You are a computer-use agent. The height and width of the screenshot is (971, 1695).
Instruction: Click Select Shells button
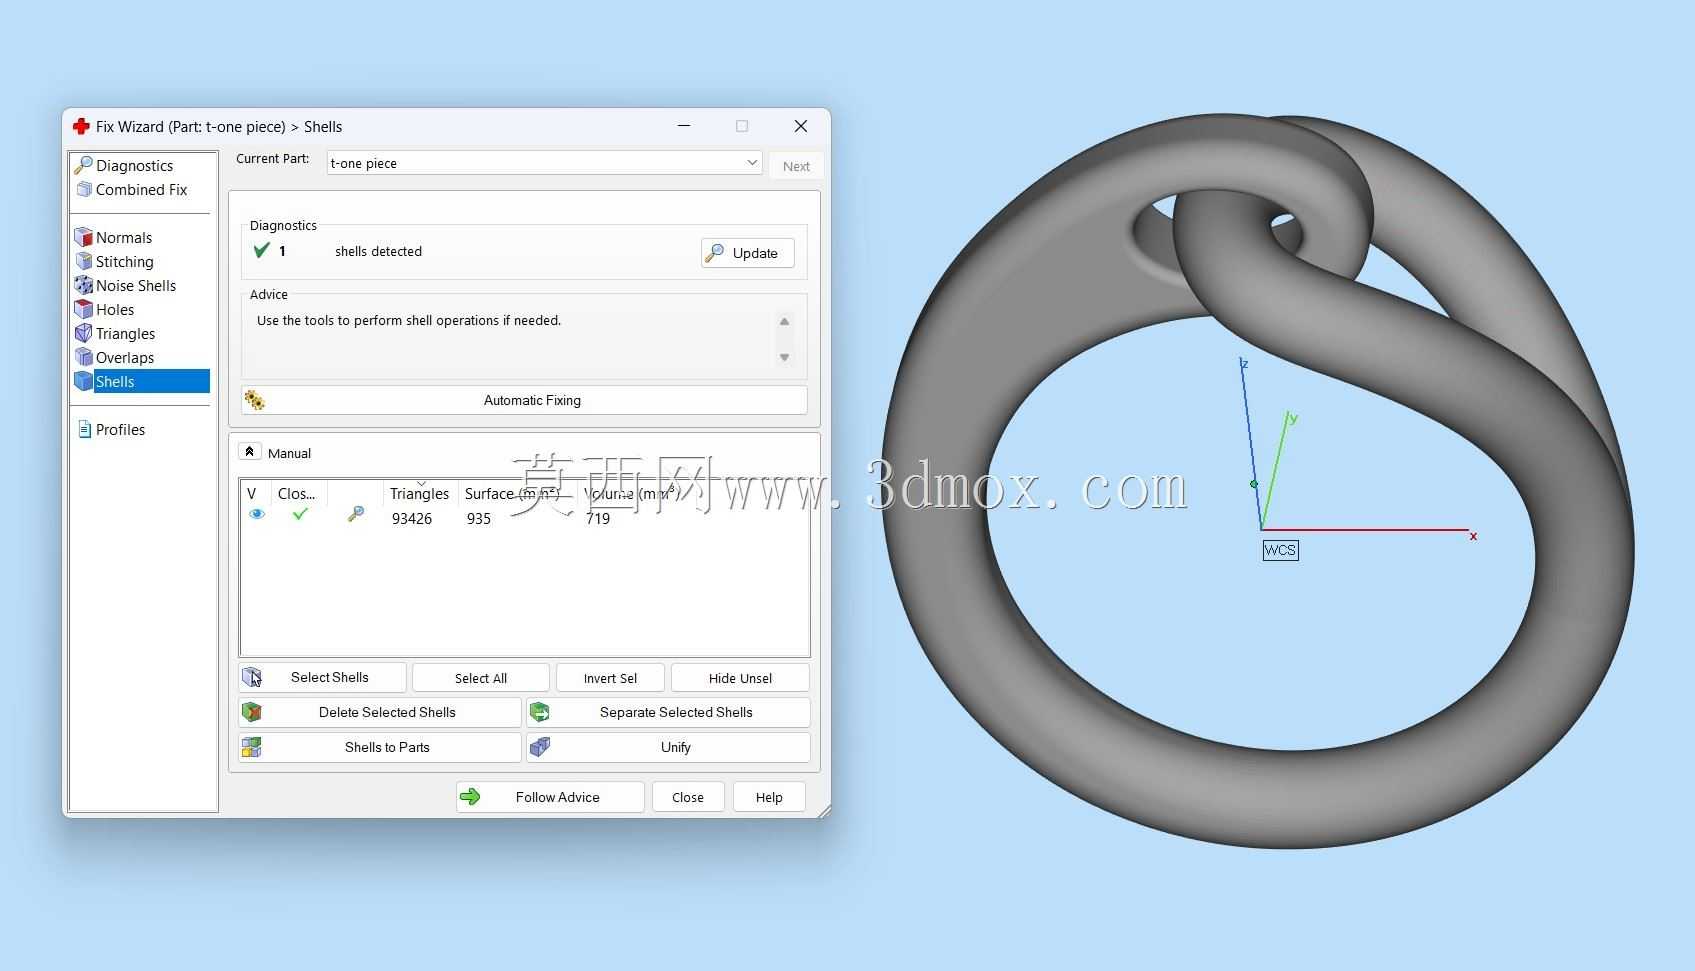[323, 677]
